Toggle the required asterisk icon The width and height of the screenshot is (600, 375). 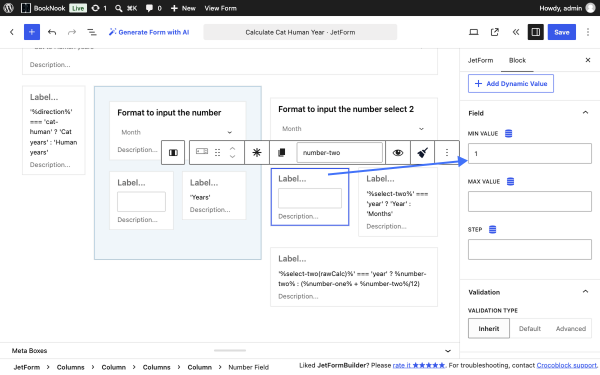(x=257, y=152)
